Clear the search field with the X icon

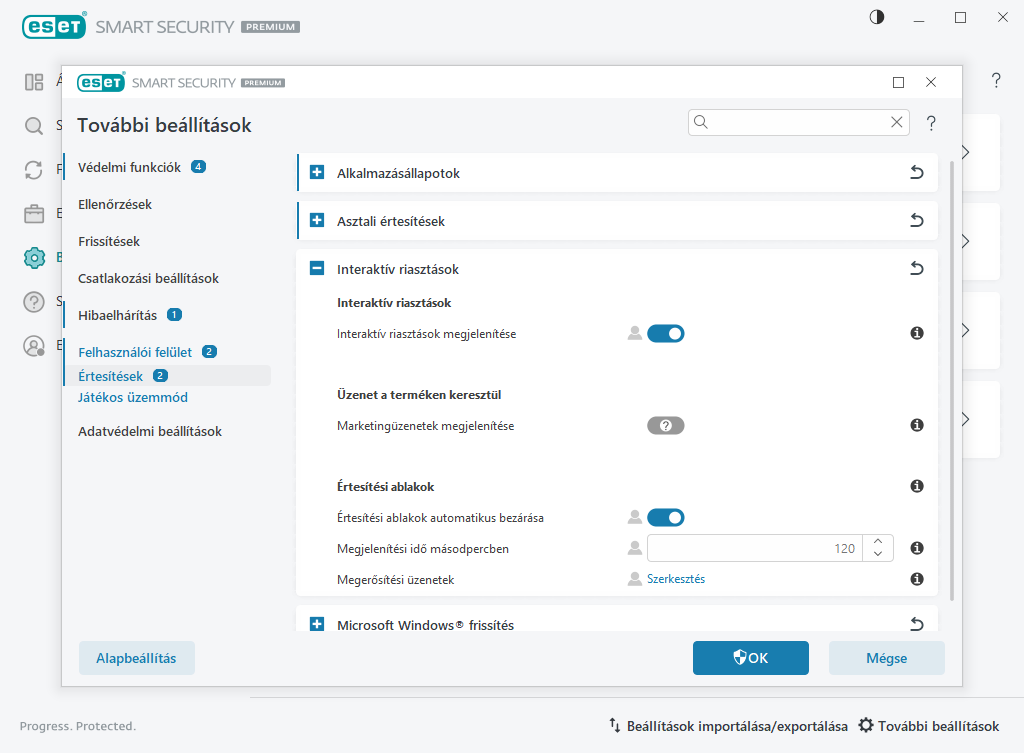point(896,122)
